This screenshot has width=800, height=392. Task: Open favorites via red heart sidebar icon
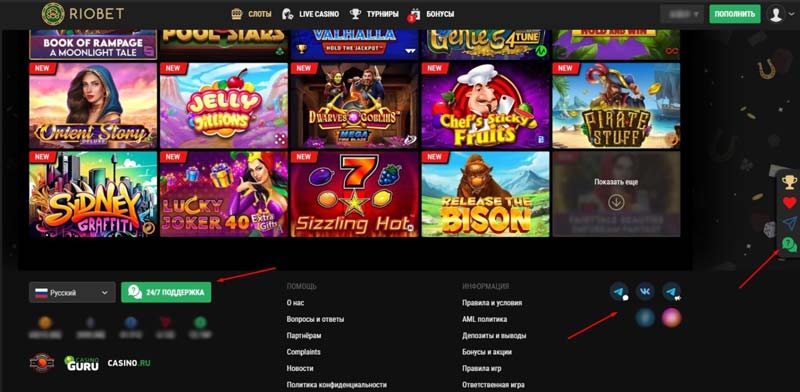789,203
